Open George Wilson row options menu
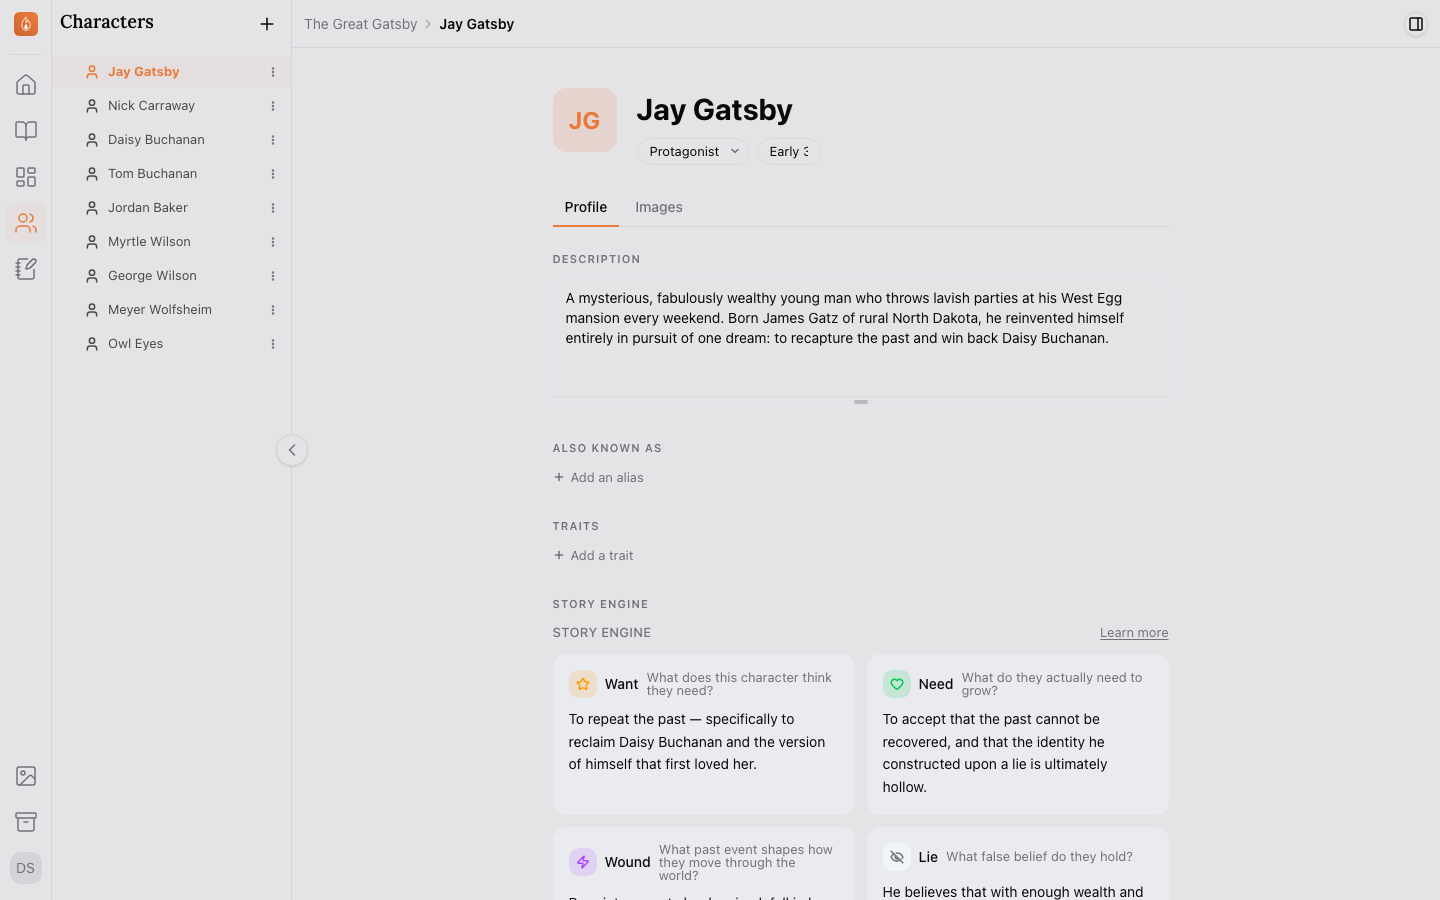Screen dimensions: 1440x900 point(273,276)
